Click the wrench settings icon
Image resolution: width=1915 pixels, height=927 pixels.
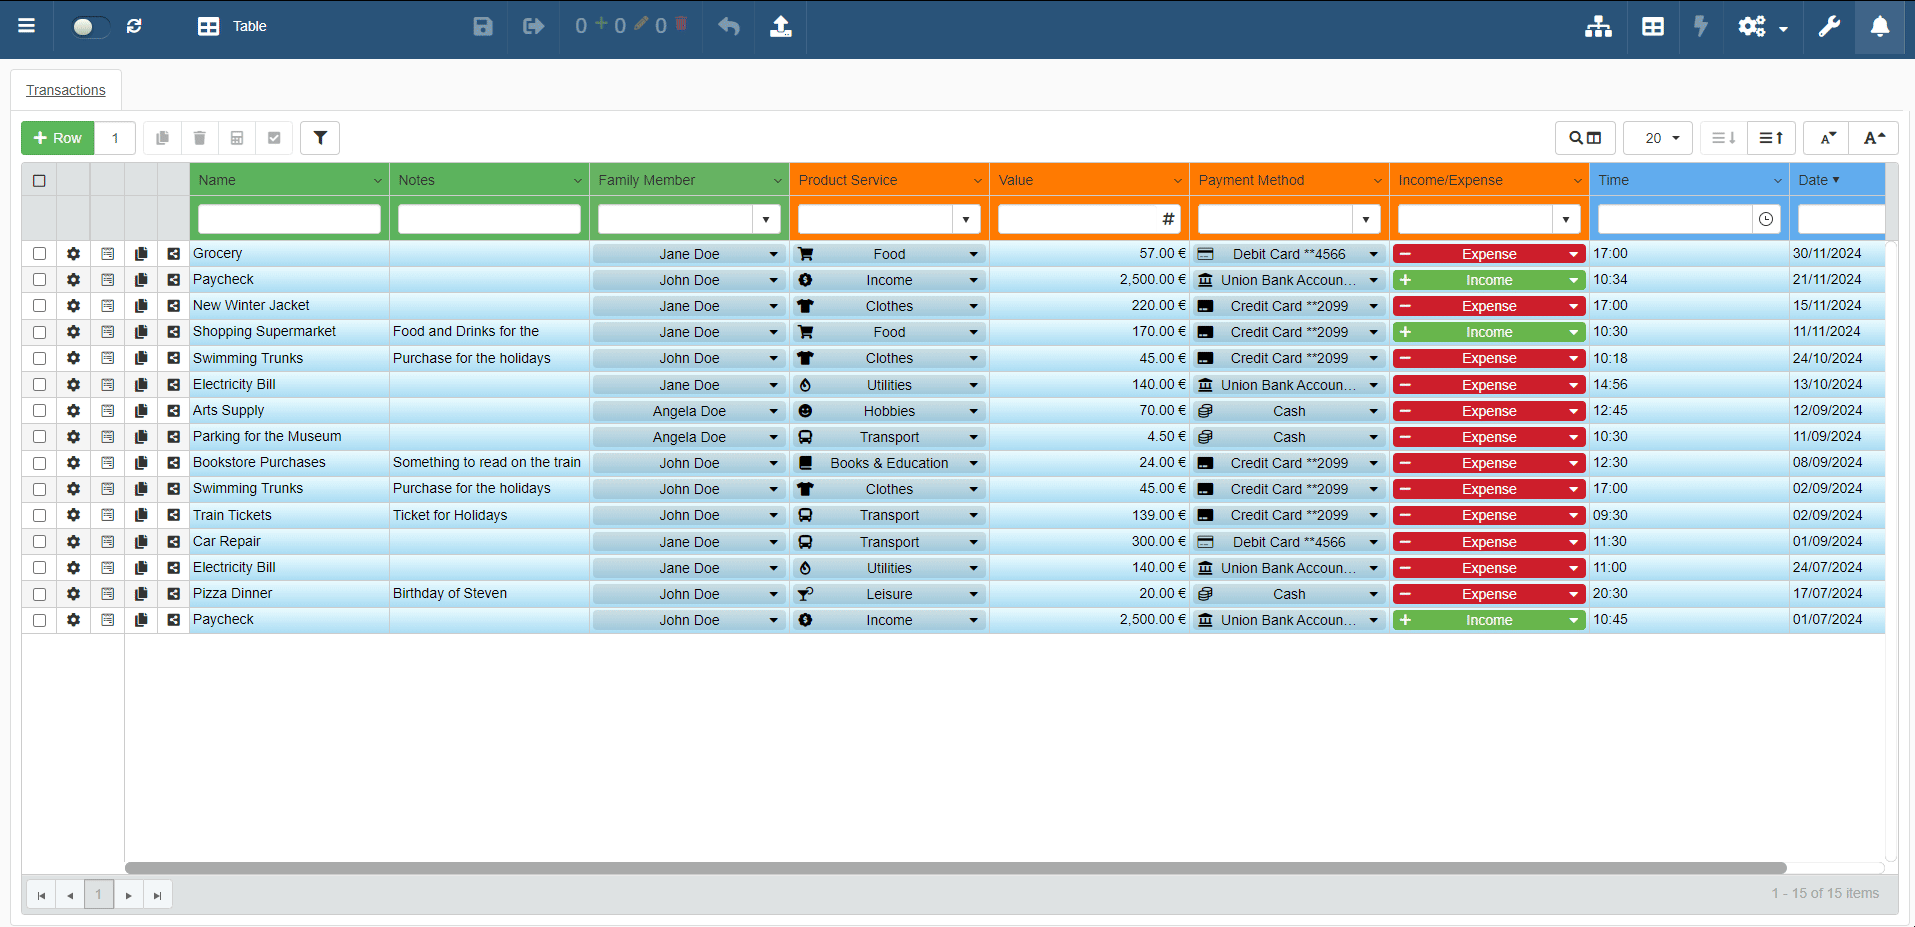tap(1829, 26)
